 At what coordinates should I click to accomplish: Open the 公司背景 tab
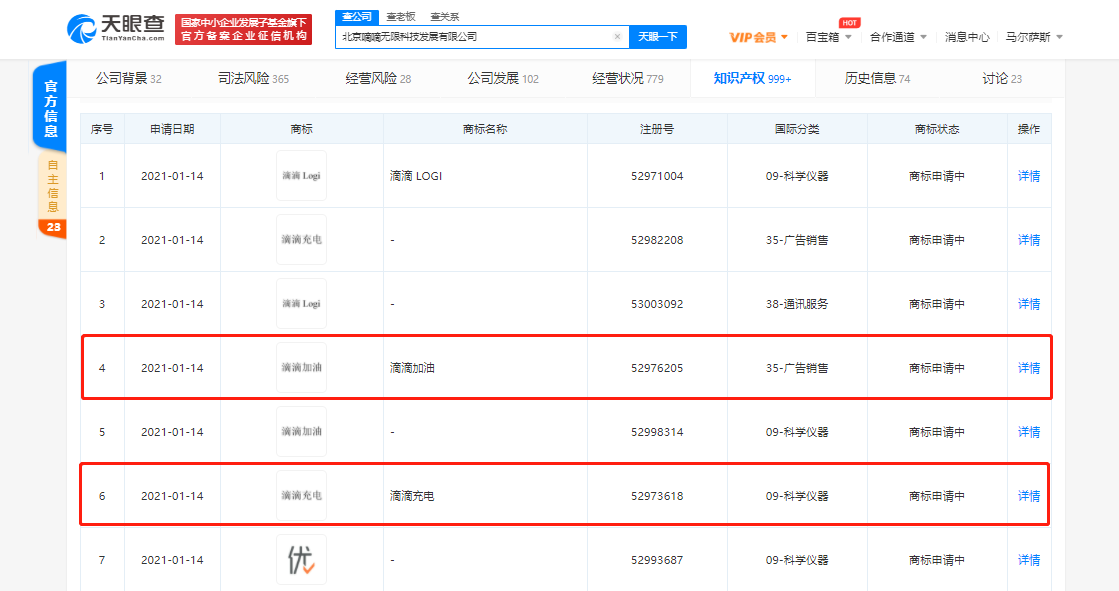(x=128, y=79)
